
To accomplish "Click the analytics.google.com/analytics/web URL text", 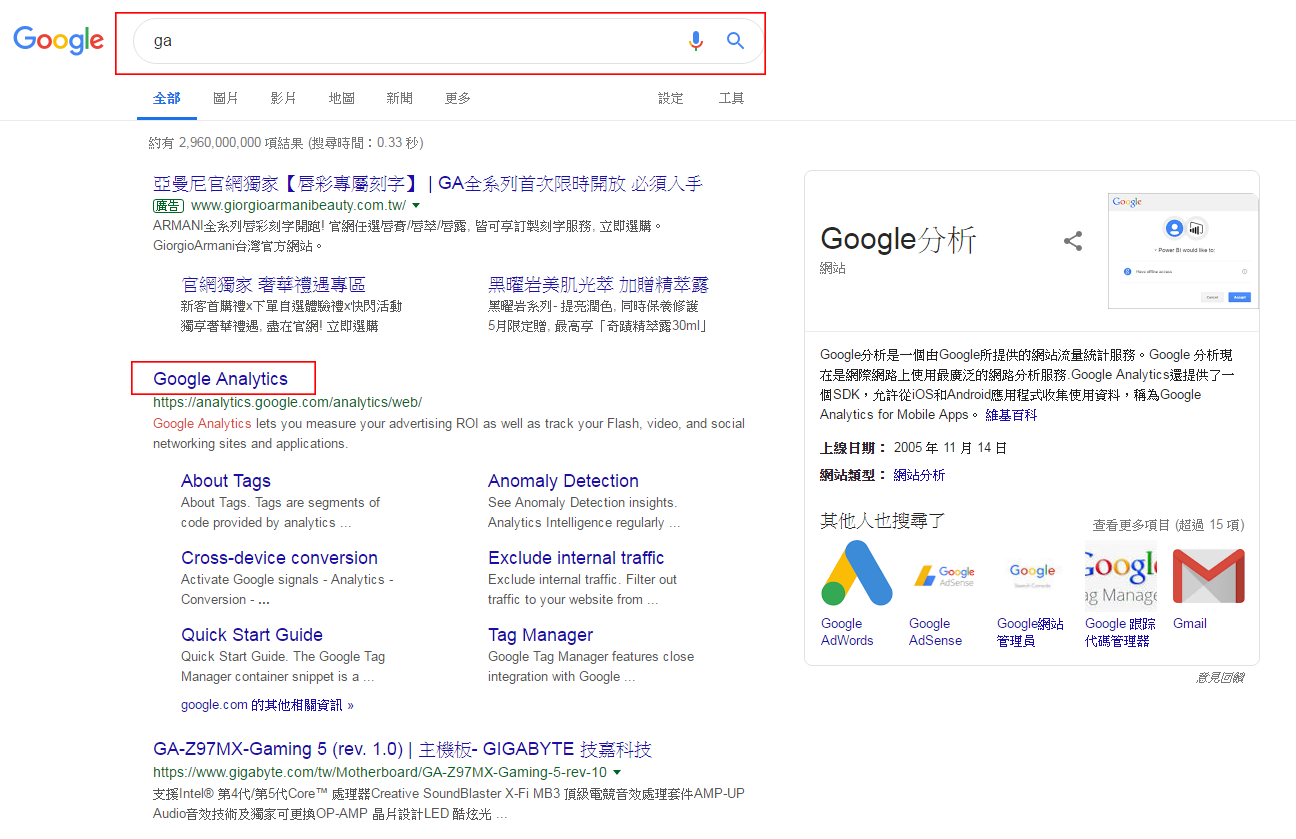I will coord(287,402).
